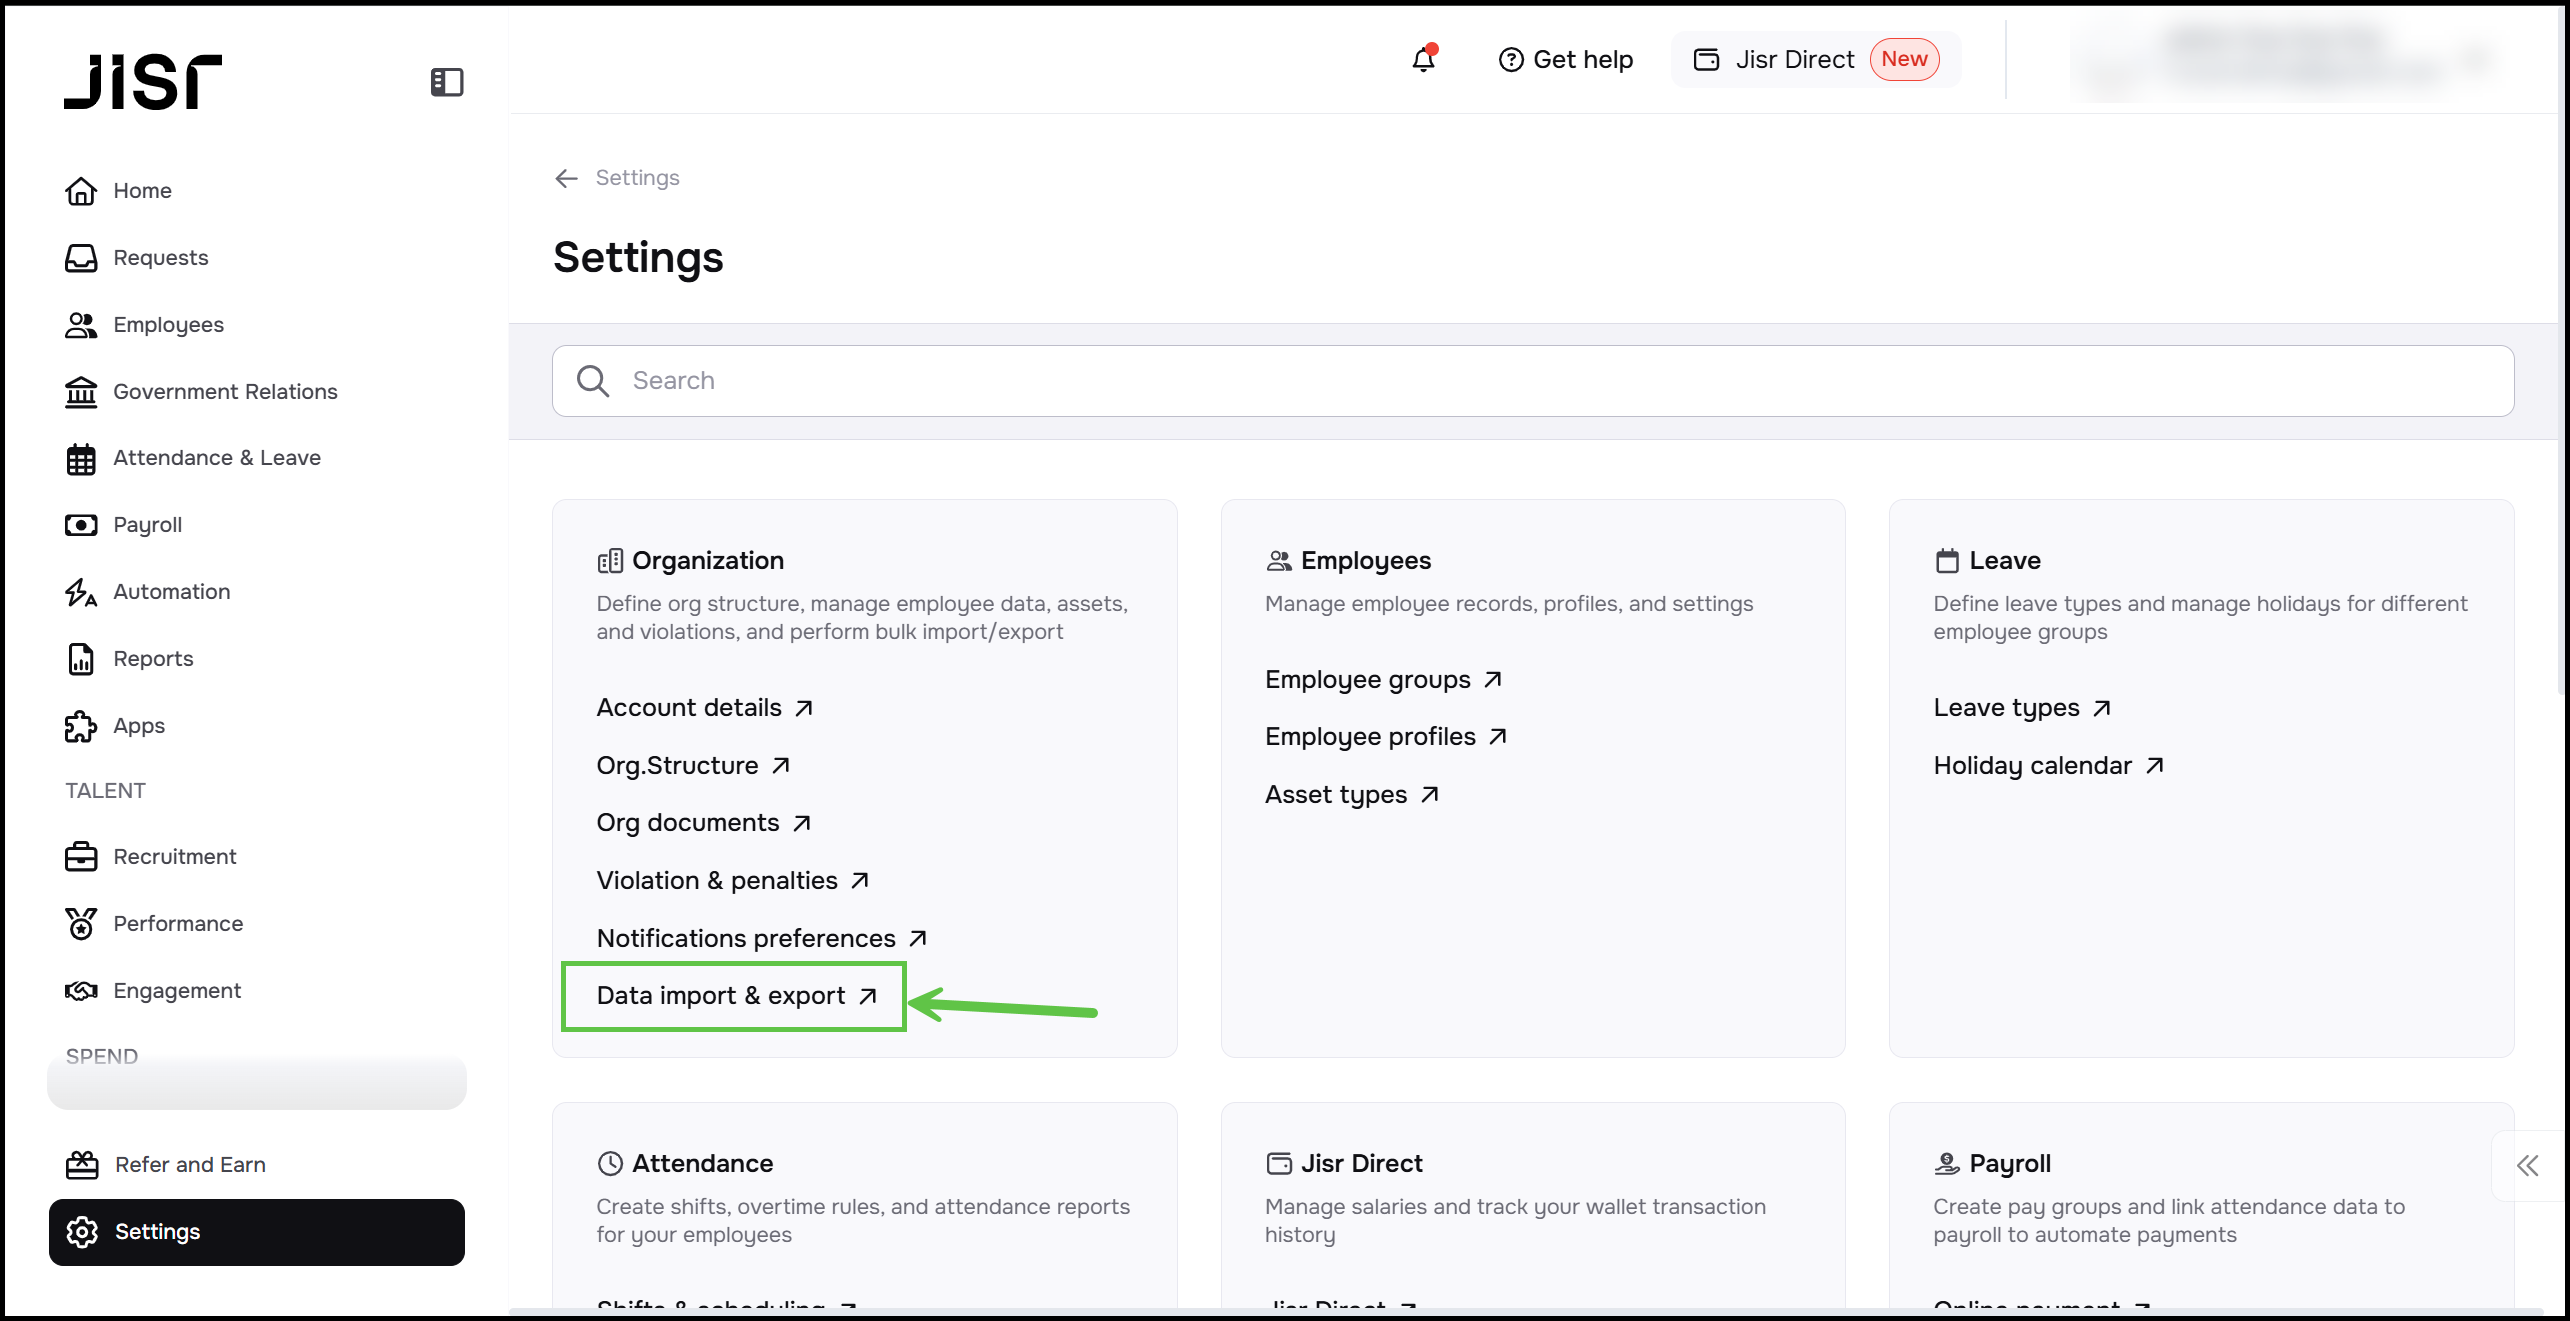Select Recruitment under Talent

(x=174, y=857)
